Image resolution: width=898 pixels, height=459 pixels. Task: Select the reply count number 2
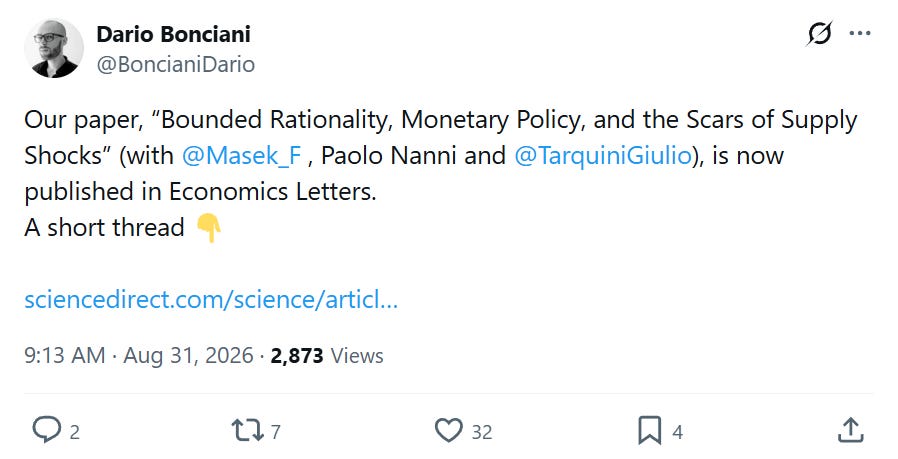[x=74, y=432]
